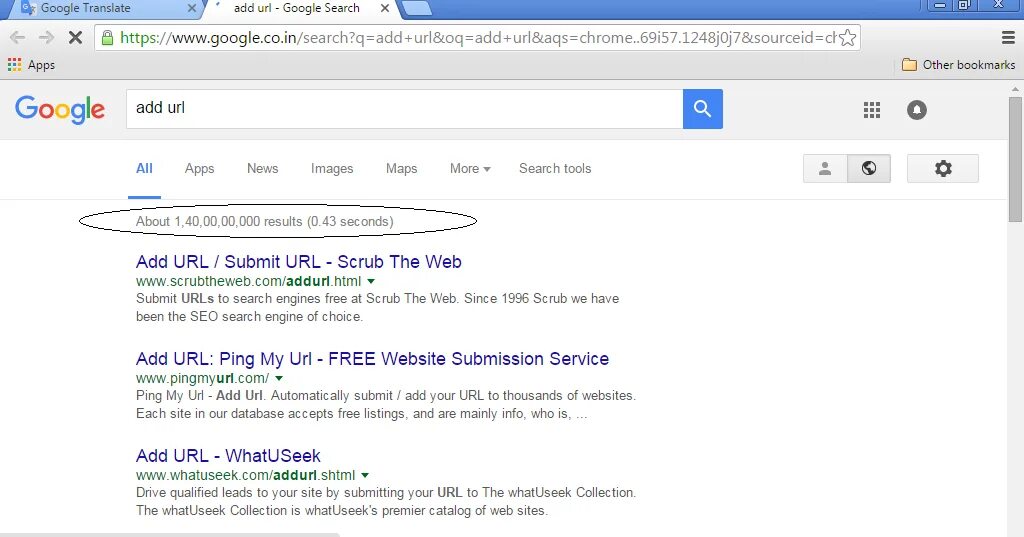Click the Apps bookmarks shortcut icon
This screenshot has width=1024, height=537.
tap(14, 65)
